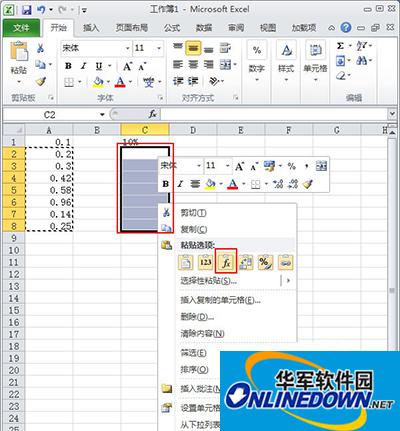Image resolution: width=400 pixels, height=431 pixels.
Task: Click the decrease indent icon in ribbon
Action: click(x=178, y=81)
